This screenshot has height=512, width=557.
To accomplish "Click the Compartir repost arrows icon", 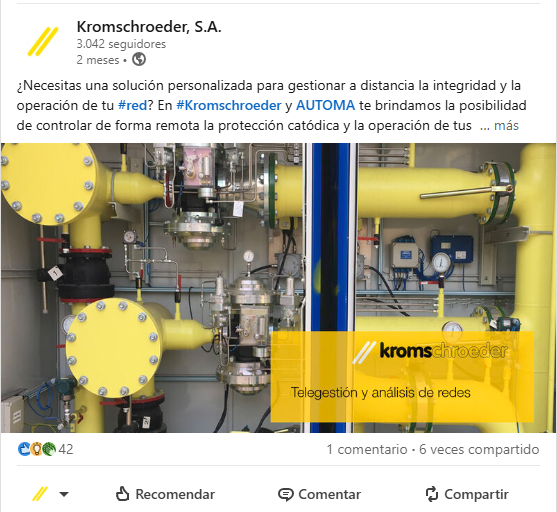I will click(432, 494).
